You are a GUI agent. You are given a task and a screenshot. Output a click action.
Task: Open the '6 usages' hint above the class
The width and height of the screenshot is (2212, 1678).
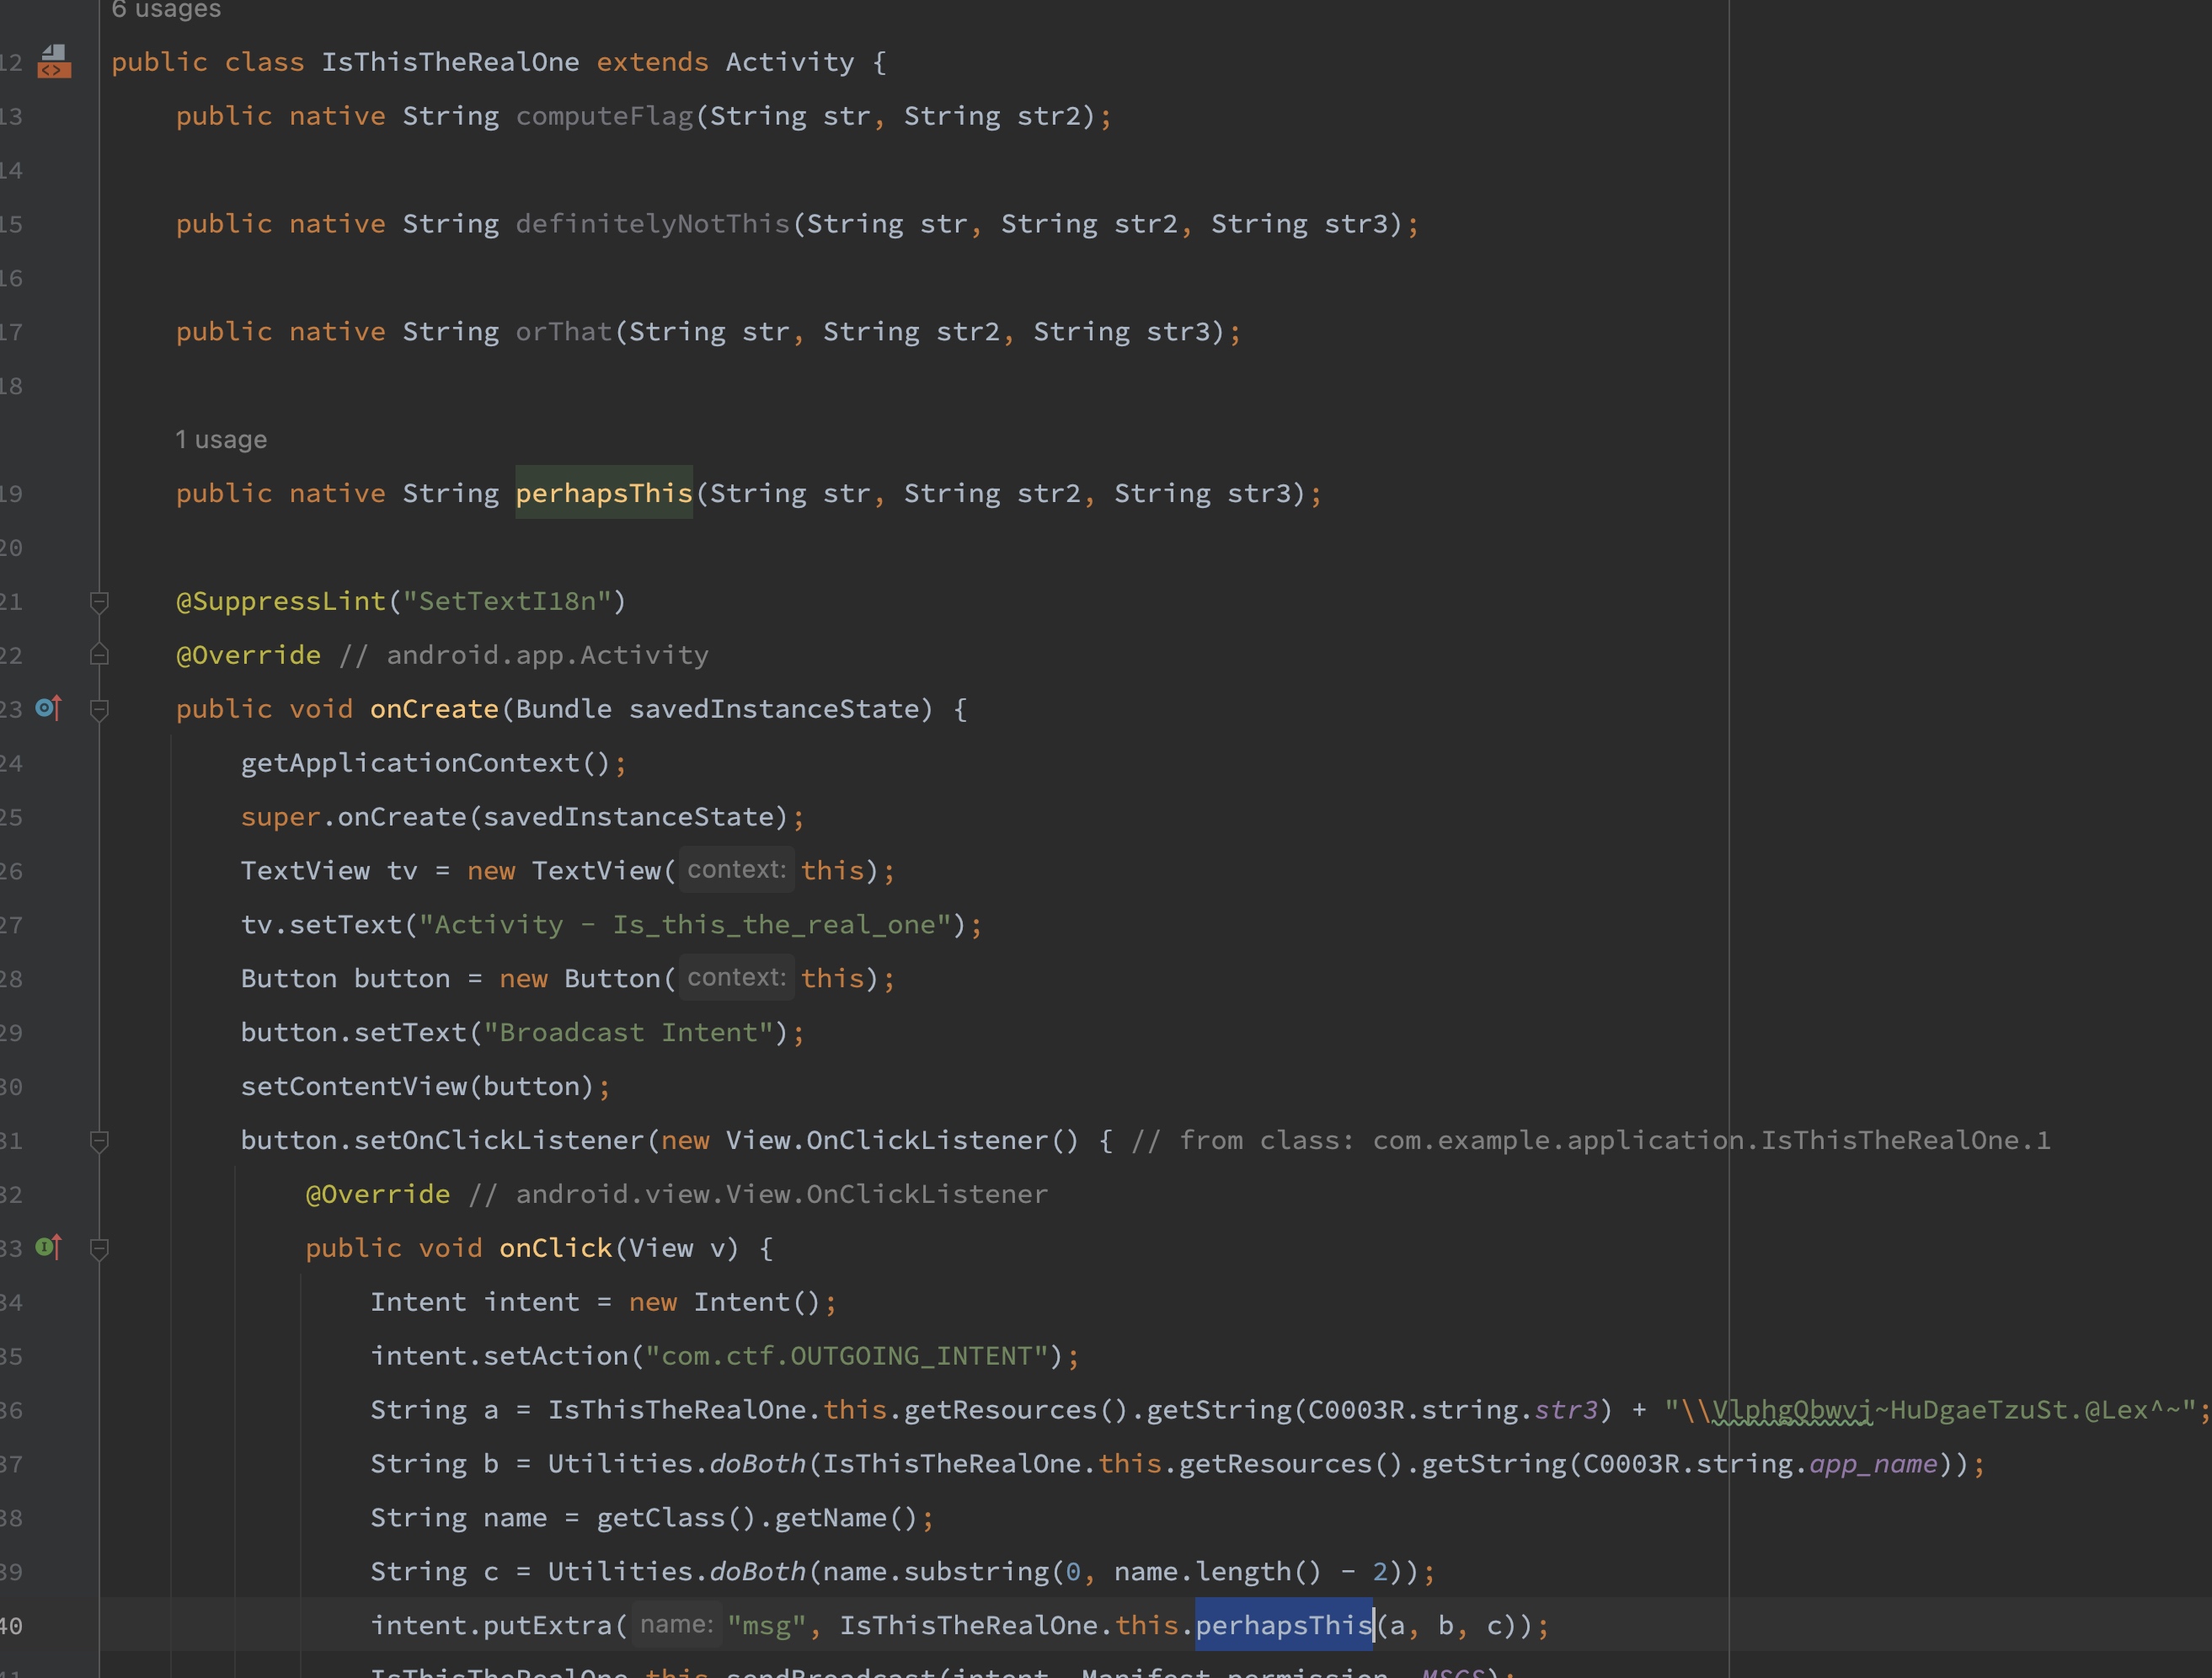[166, 10]
